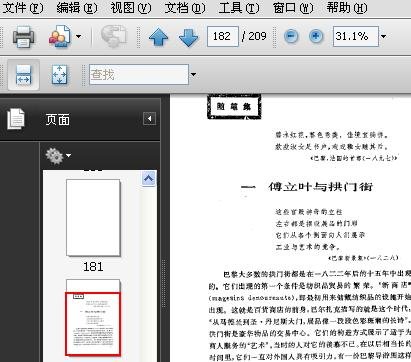Screen dimensions: 411x362
Task: Open the 工具(T) menu
Action: click(239, 7)
